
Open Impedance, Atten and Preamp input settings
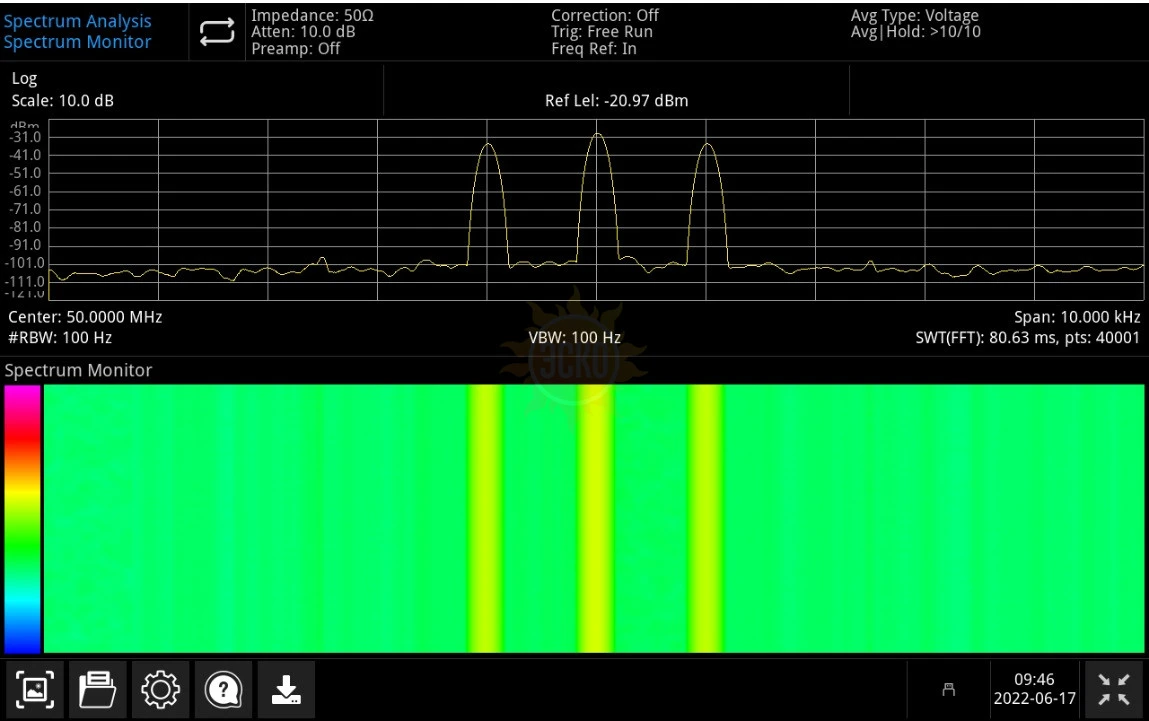click(312, 32)
